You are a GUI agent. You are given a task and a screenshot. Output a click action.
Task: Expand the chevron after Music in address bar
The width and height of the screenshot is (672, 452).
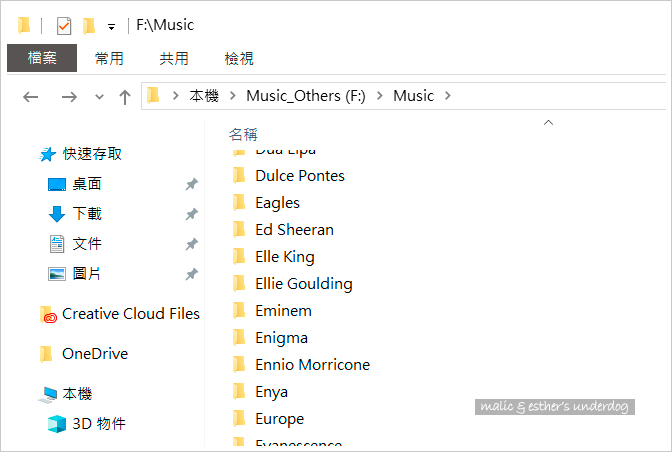click(x=448, y=96)
